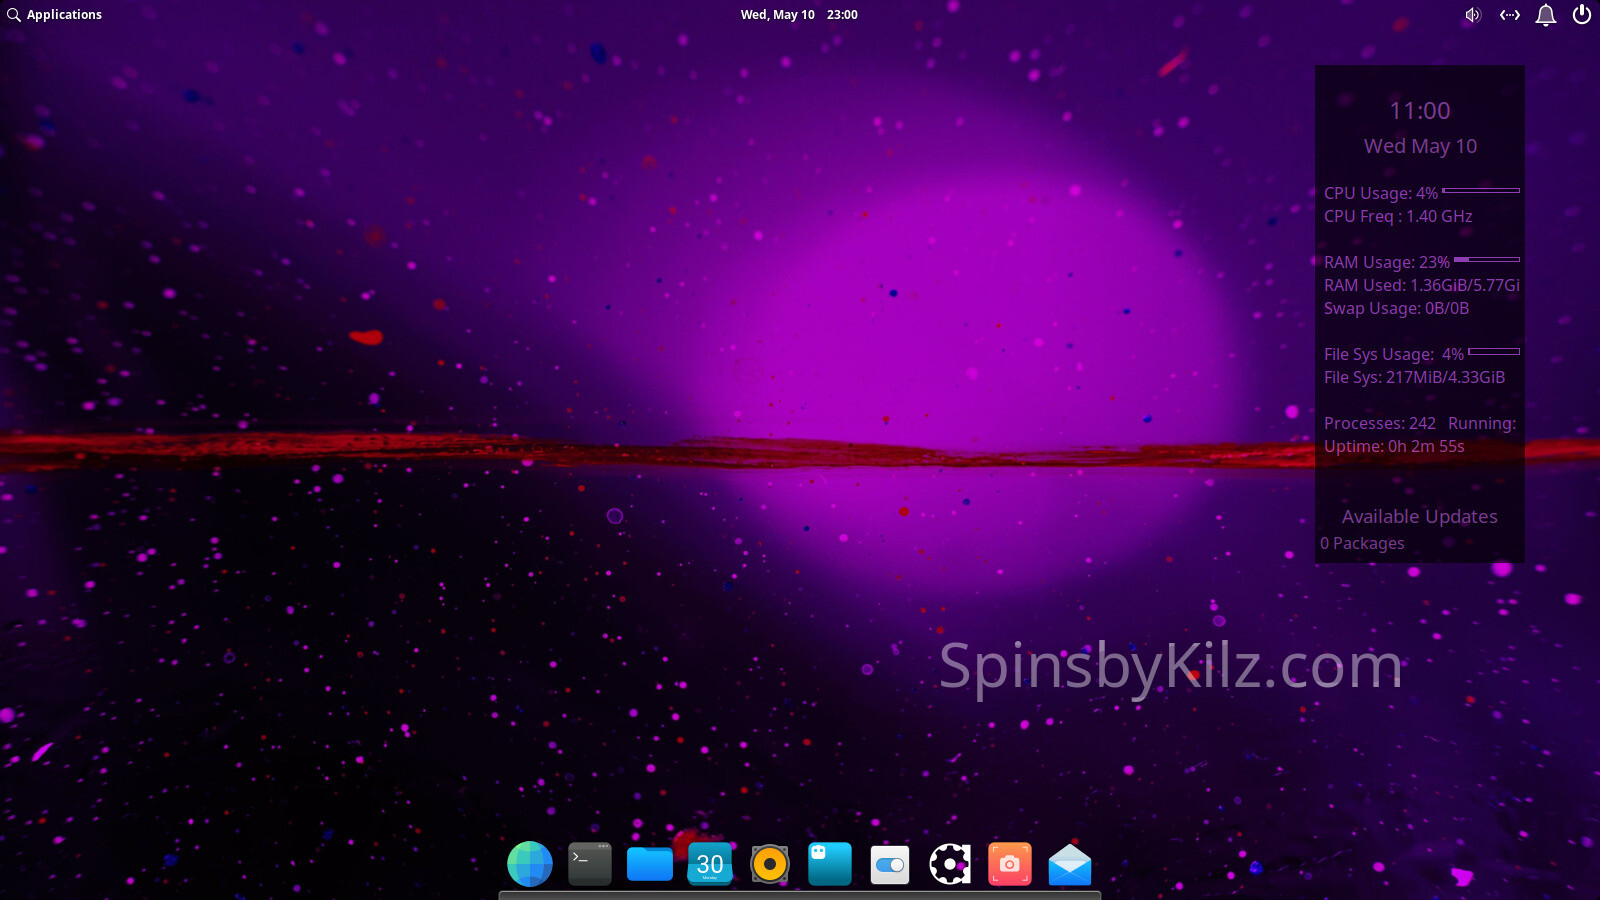This screenshot has height=900, width=1600.
Task: Click Available Updates text in widget
Action: pos(1419,517)
